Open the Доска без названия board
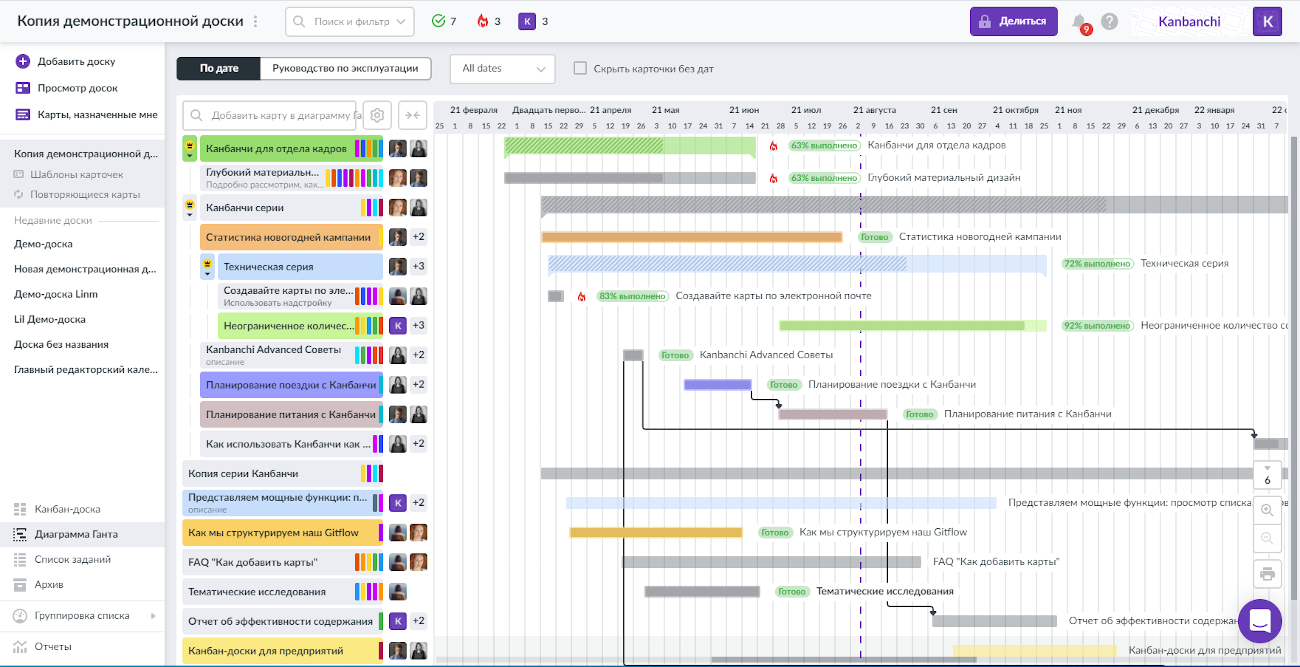Screen dimensions: 1300x667 [x=61, y=344]
